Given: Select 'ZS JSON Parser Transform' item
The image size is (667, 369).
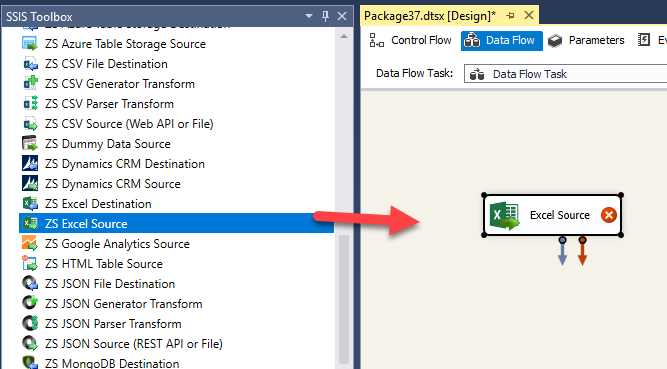Looking at the screenshot, I should [x=113, y=324].
